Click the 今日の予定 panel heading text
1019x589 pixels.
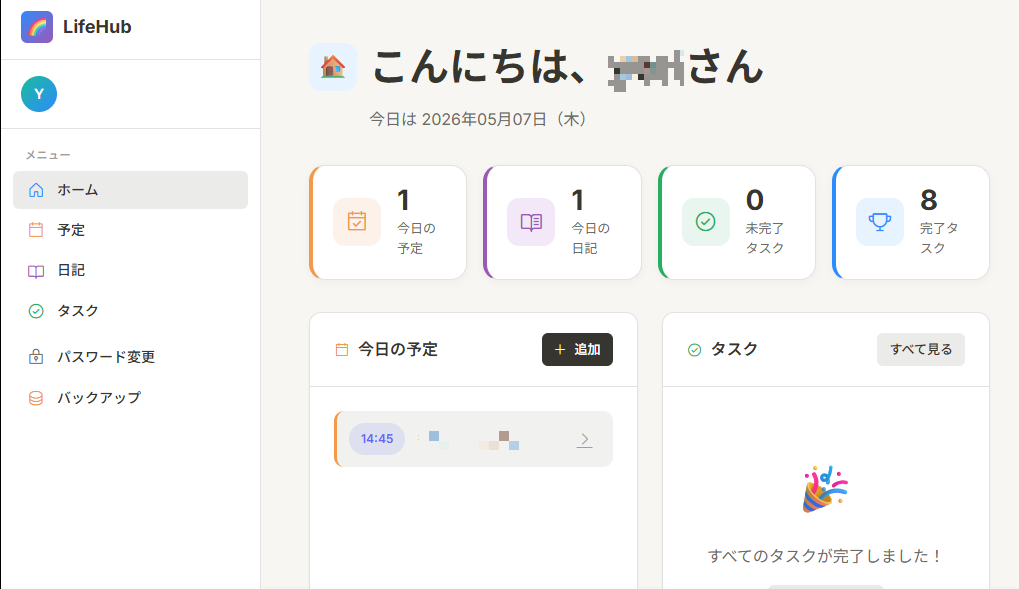click(398, 350)
